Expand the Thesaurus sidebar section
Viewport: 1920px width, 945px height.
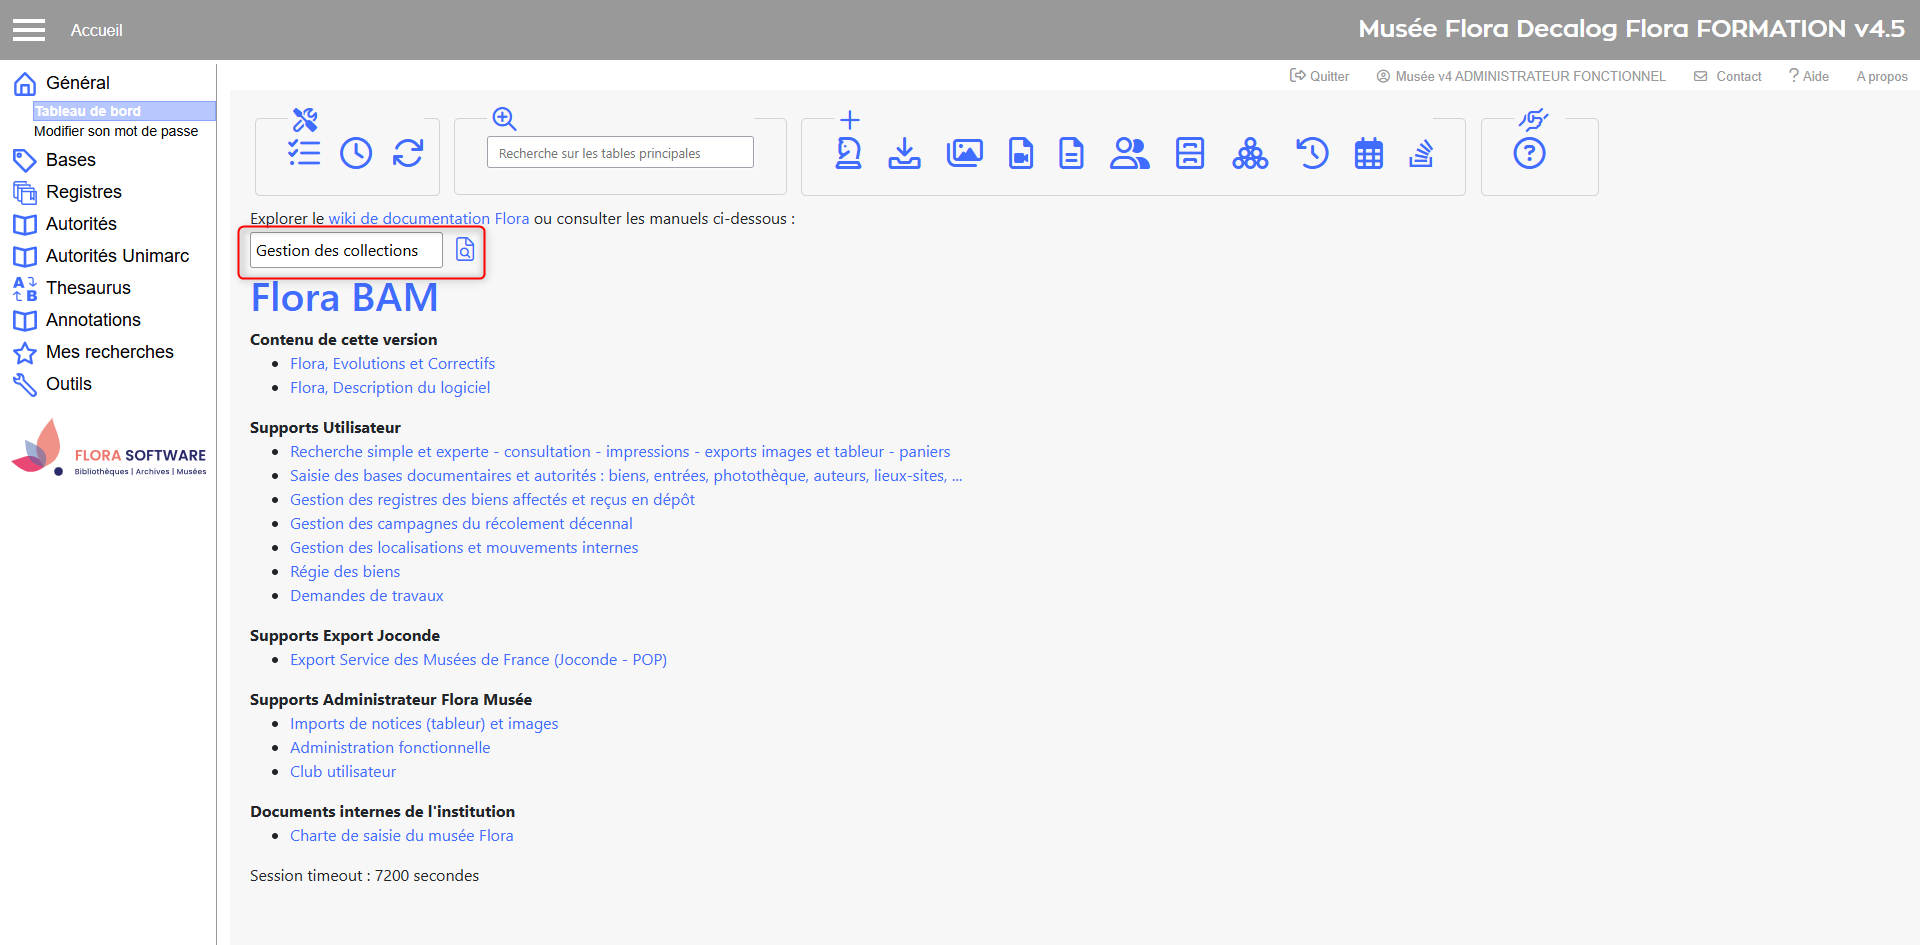click(x=88, y=288)
